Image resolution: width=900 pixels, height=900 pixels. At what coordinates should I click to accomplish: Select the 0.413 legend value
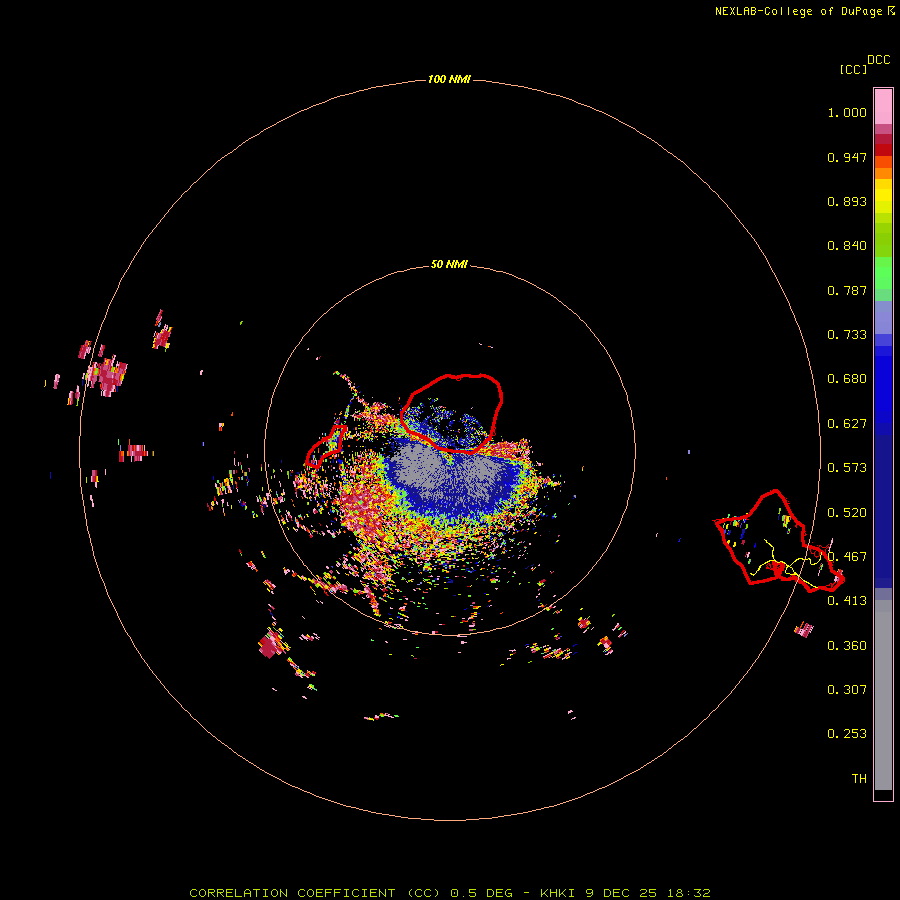(x=847, y=601)
